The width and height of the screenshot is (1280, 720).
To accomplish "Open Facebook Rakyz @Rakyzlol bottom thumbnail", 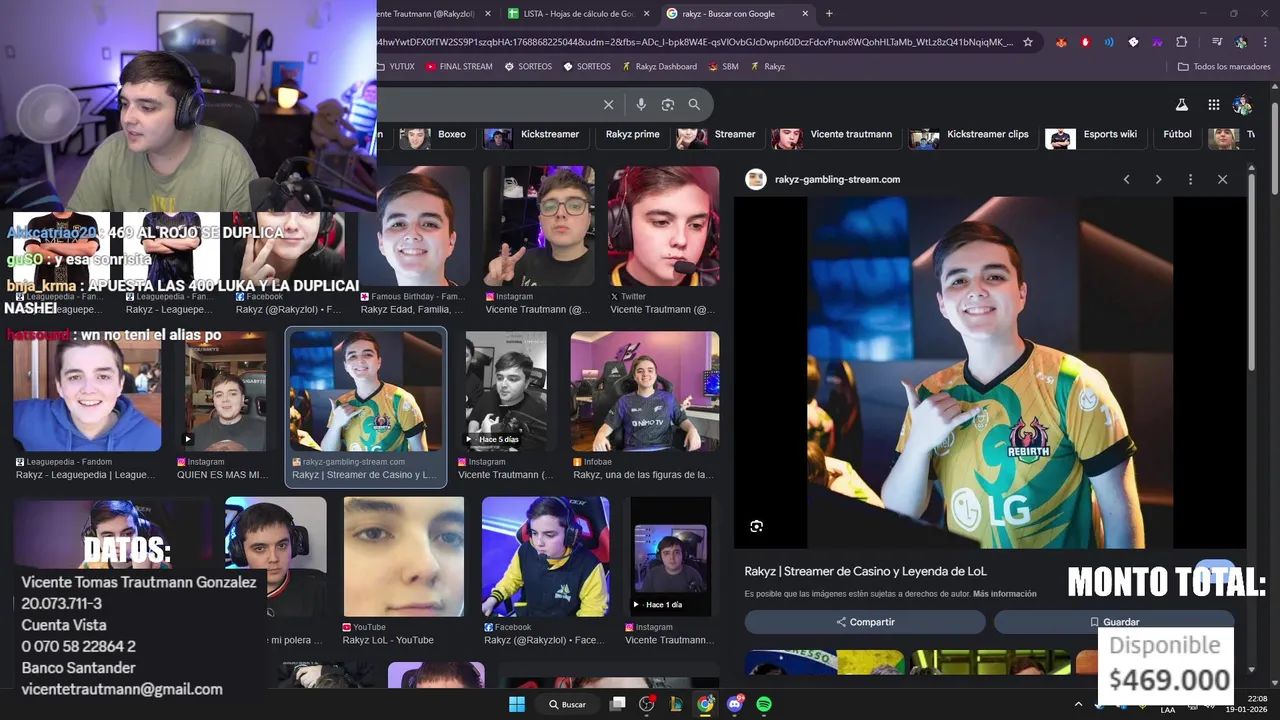I will point(546,557).
